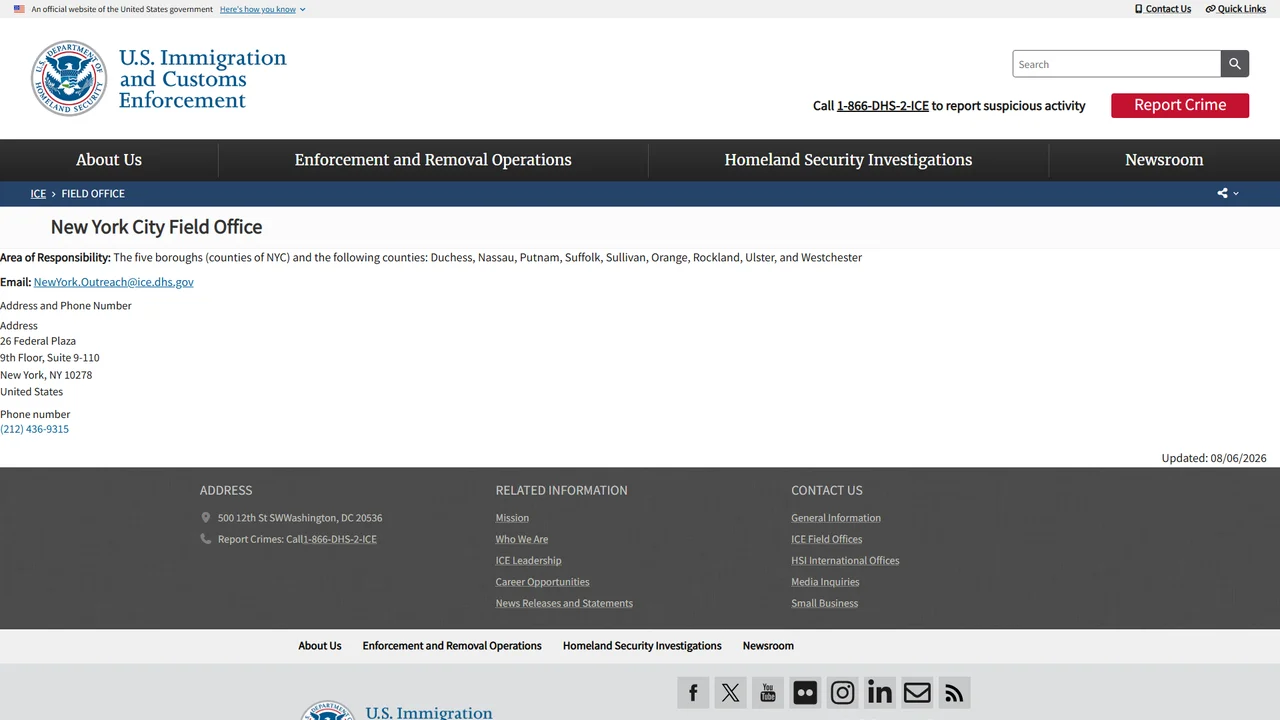Click the (212) 436-9315 phone link

click(35, 429)
